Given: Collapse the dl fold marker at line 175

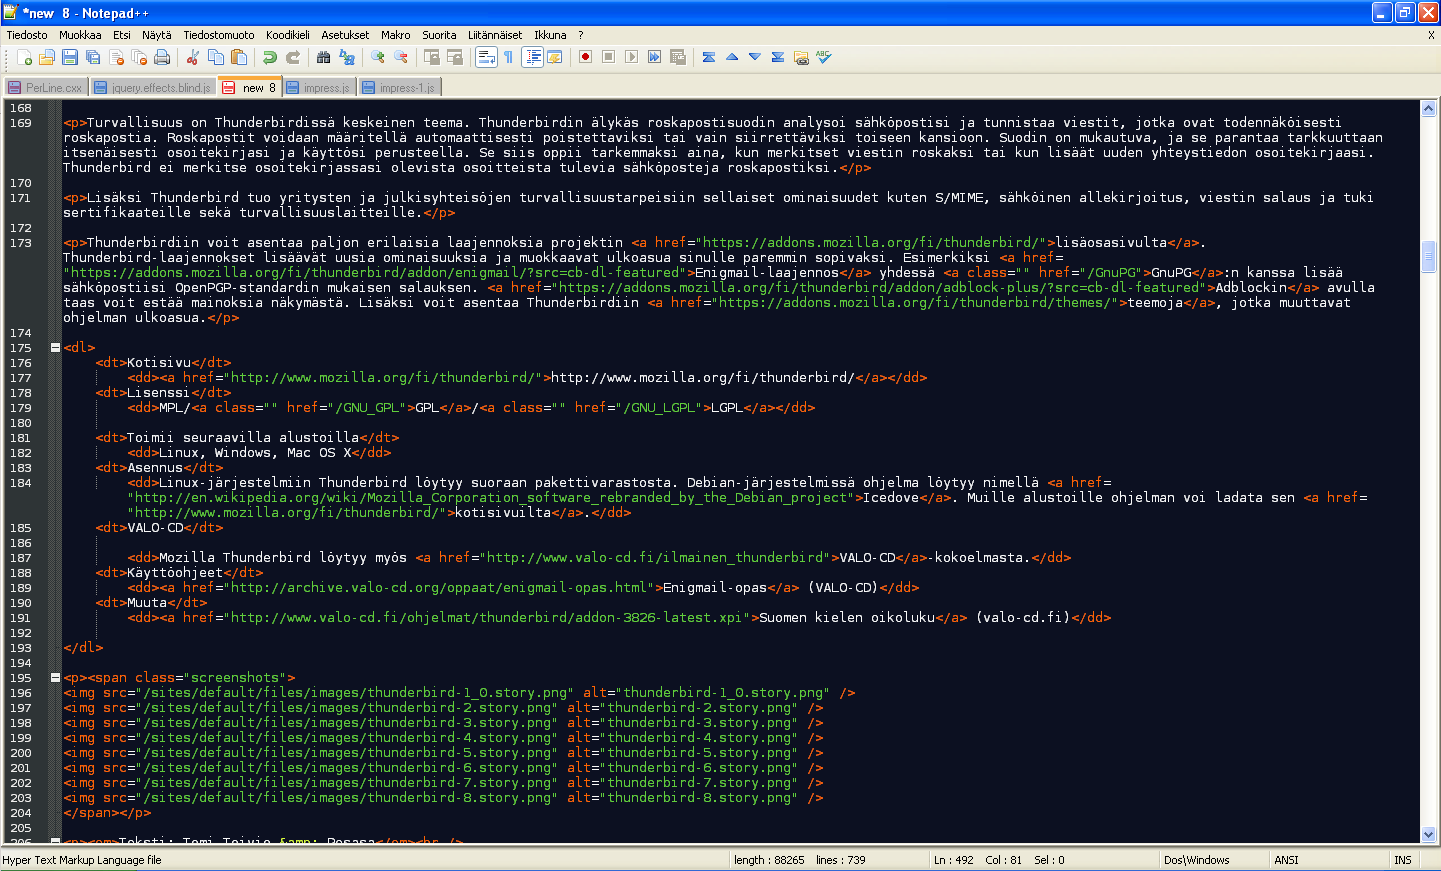Looking at the screenshot, I should [55, 348].
